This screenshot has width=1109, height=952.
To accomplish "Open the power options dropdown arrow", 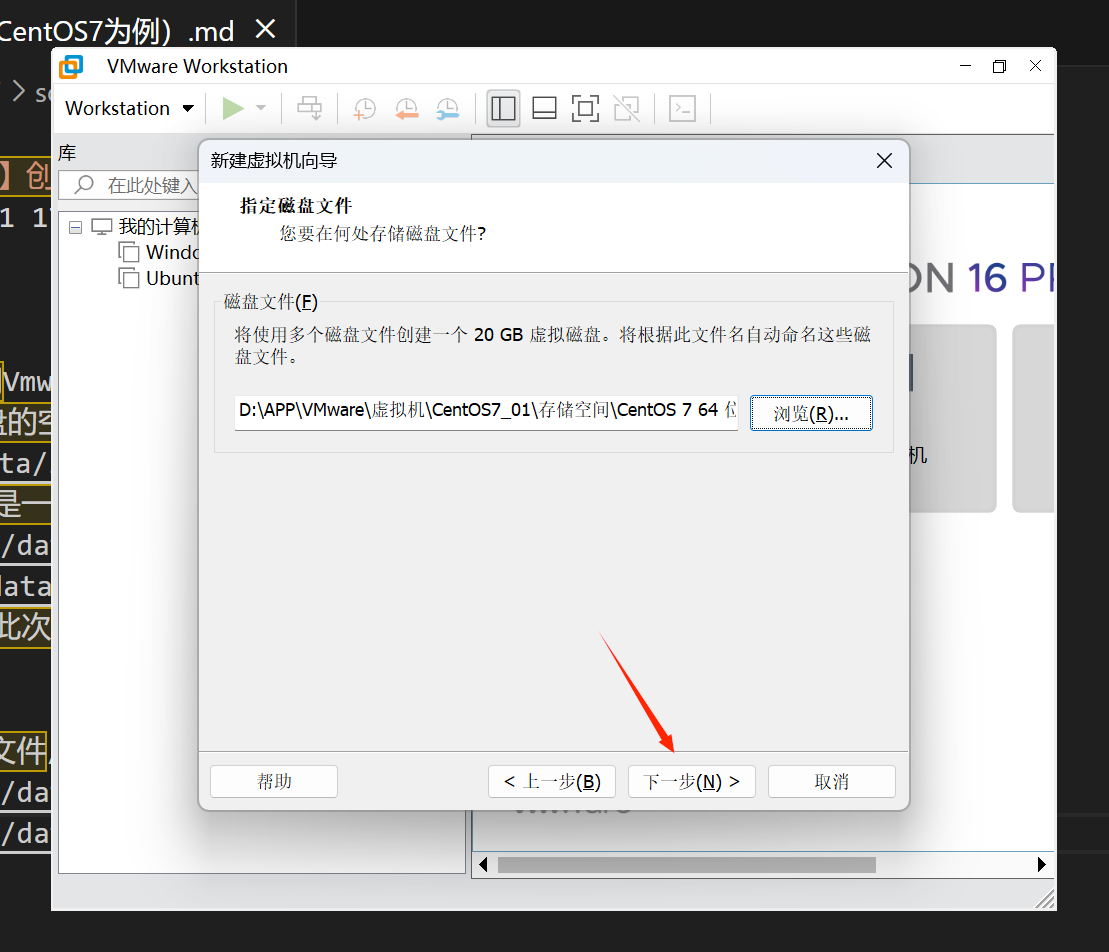I will (x=261, y=108).
